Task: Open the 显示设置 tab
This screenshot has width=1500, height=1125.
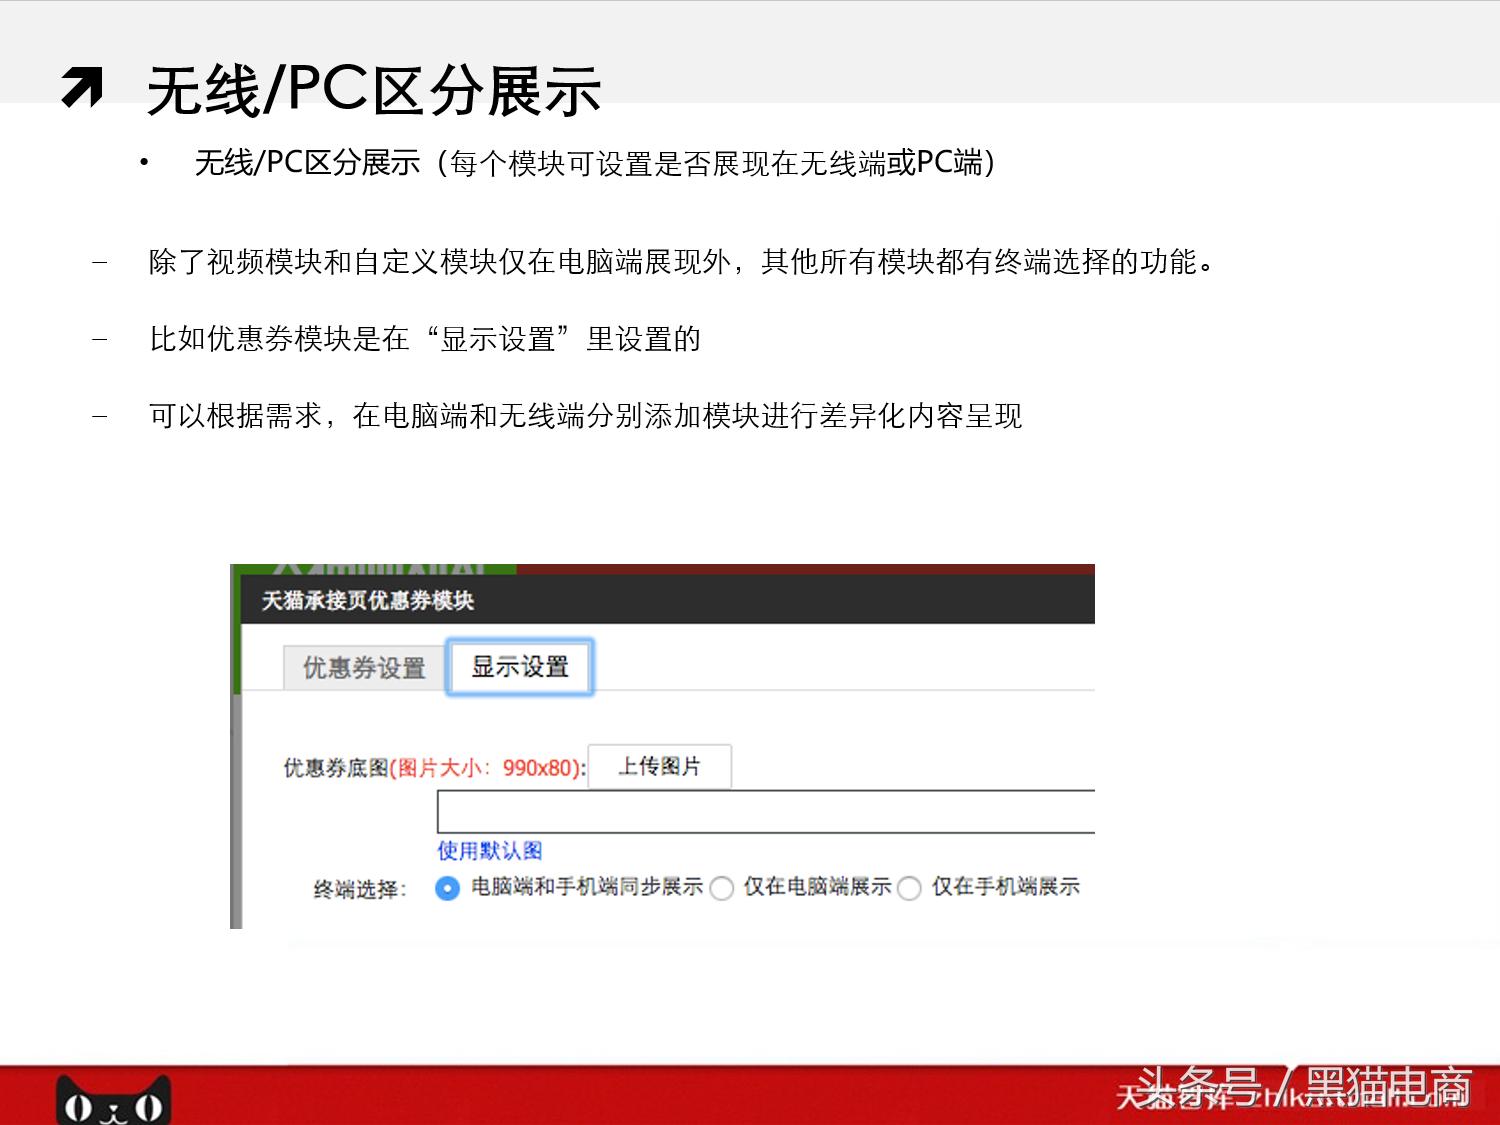Action: point(519,663)
